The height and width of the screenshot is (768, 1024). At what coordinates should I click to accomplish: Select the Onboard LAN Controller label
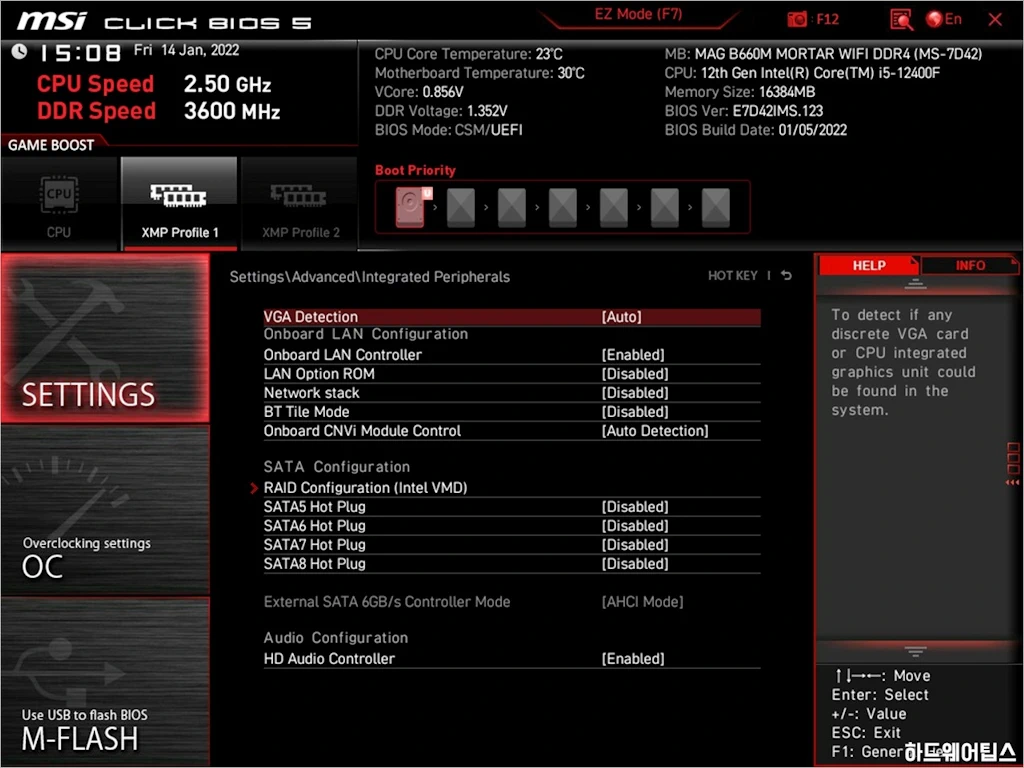(343, 355)
